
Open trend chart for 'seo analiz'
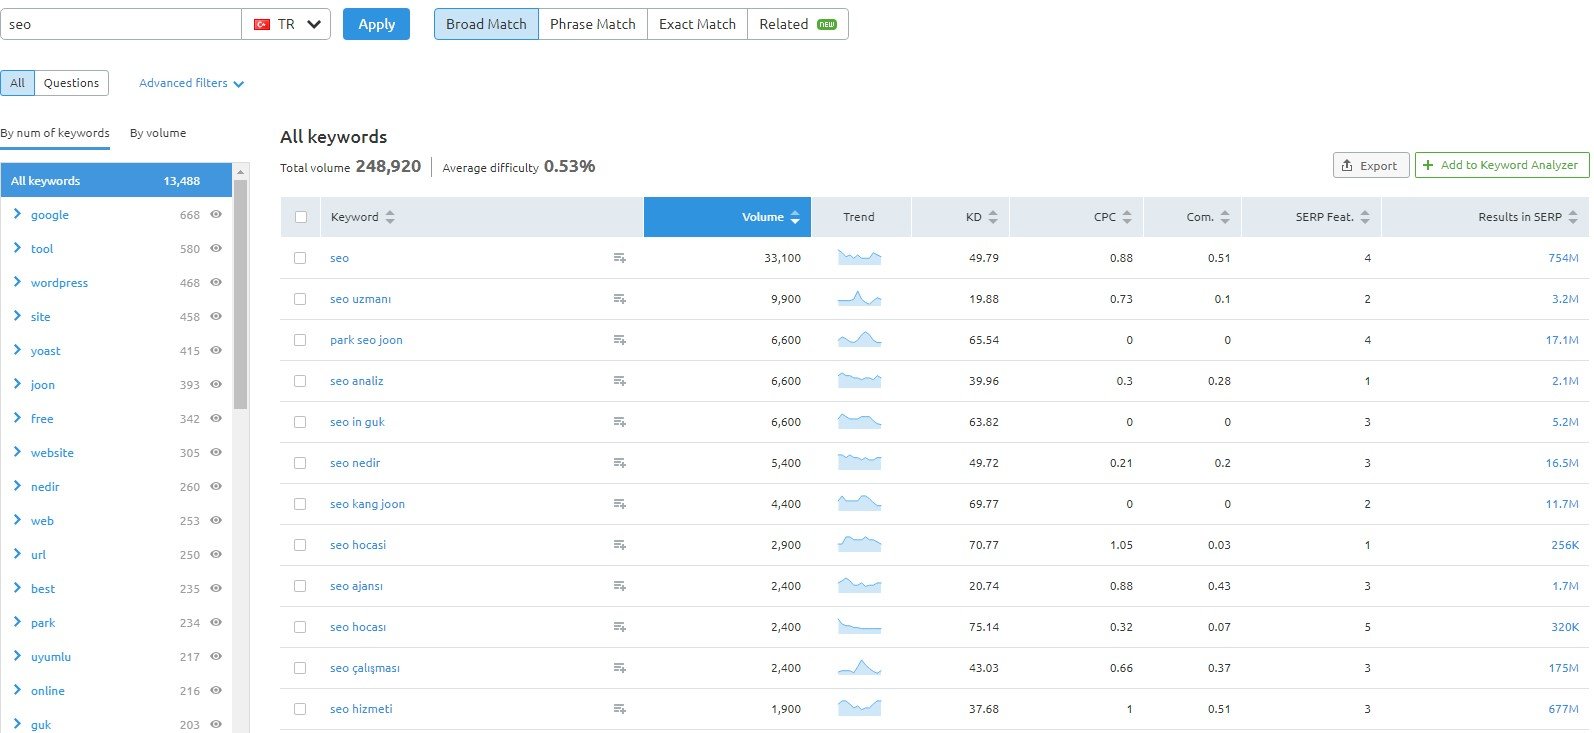[x=859, y=381]
